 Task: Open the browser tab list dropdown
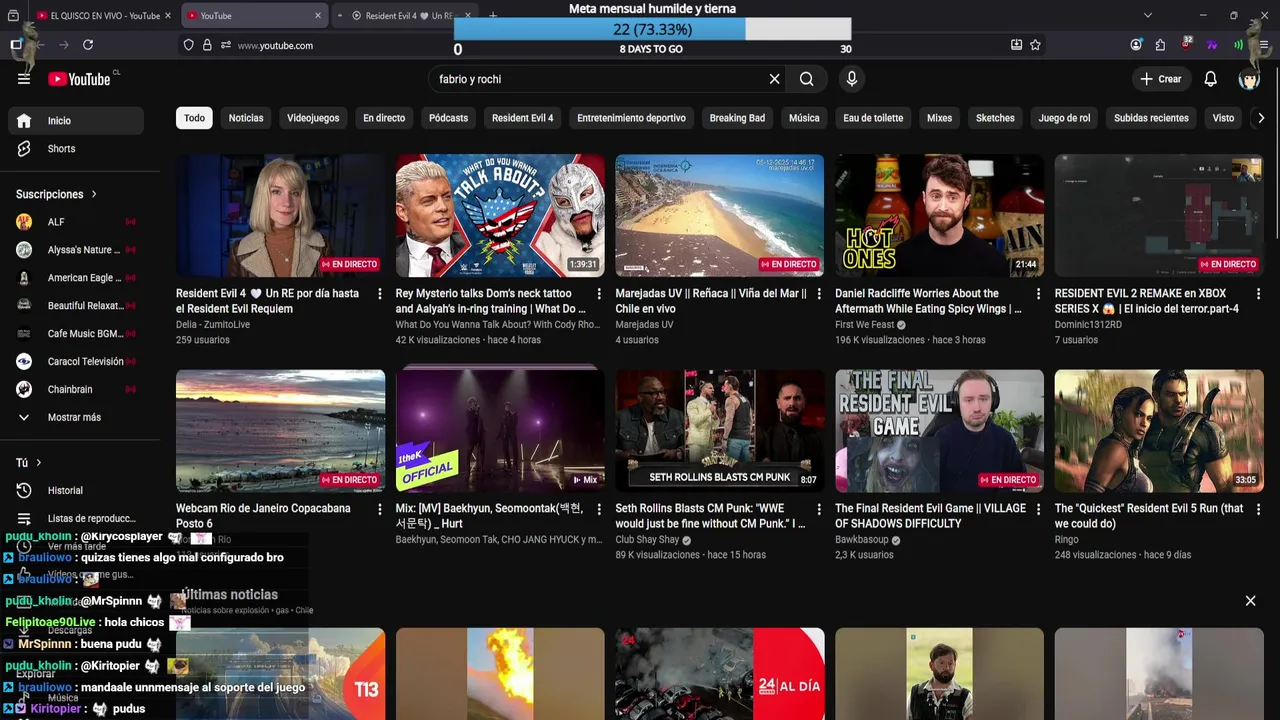click(1148, 15)
